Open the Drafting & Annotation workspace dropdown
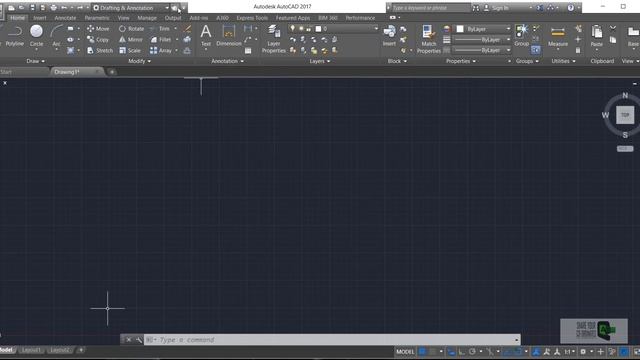The image size is (640, 360). point(131,8)
